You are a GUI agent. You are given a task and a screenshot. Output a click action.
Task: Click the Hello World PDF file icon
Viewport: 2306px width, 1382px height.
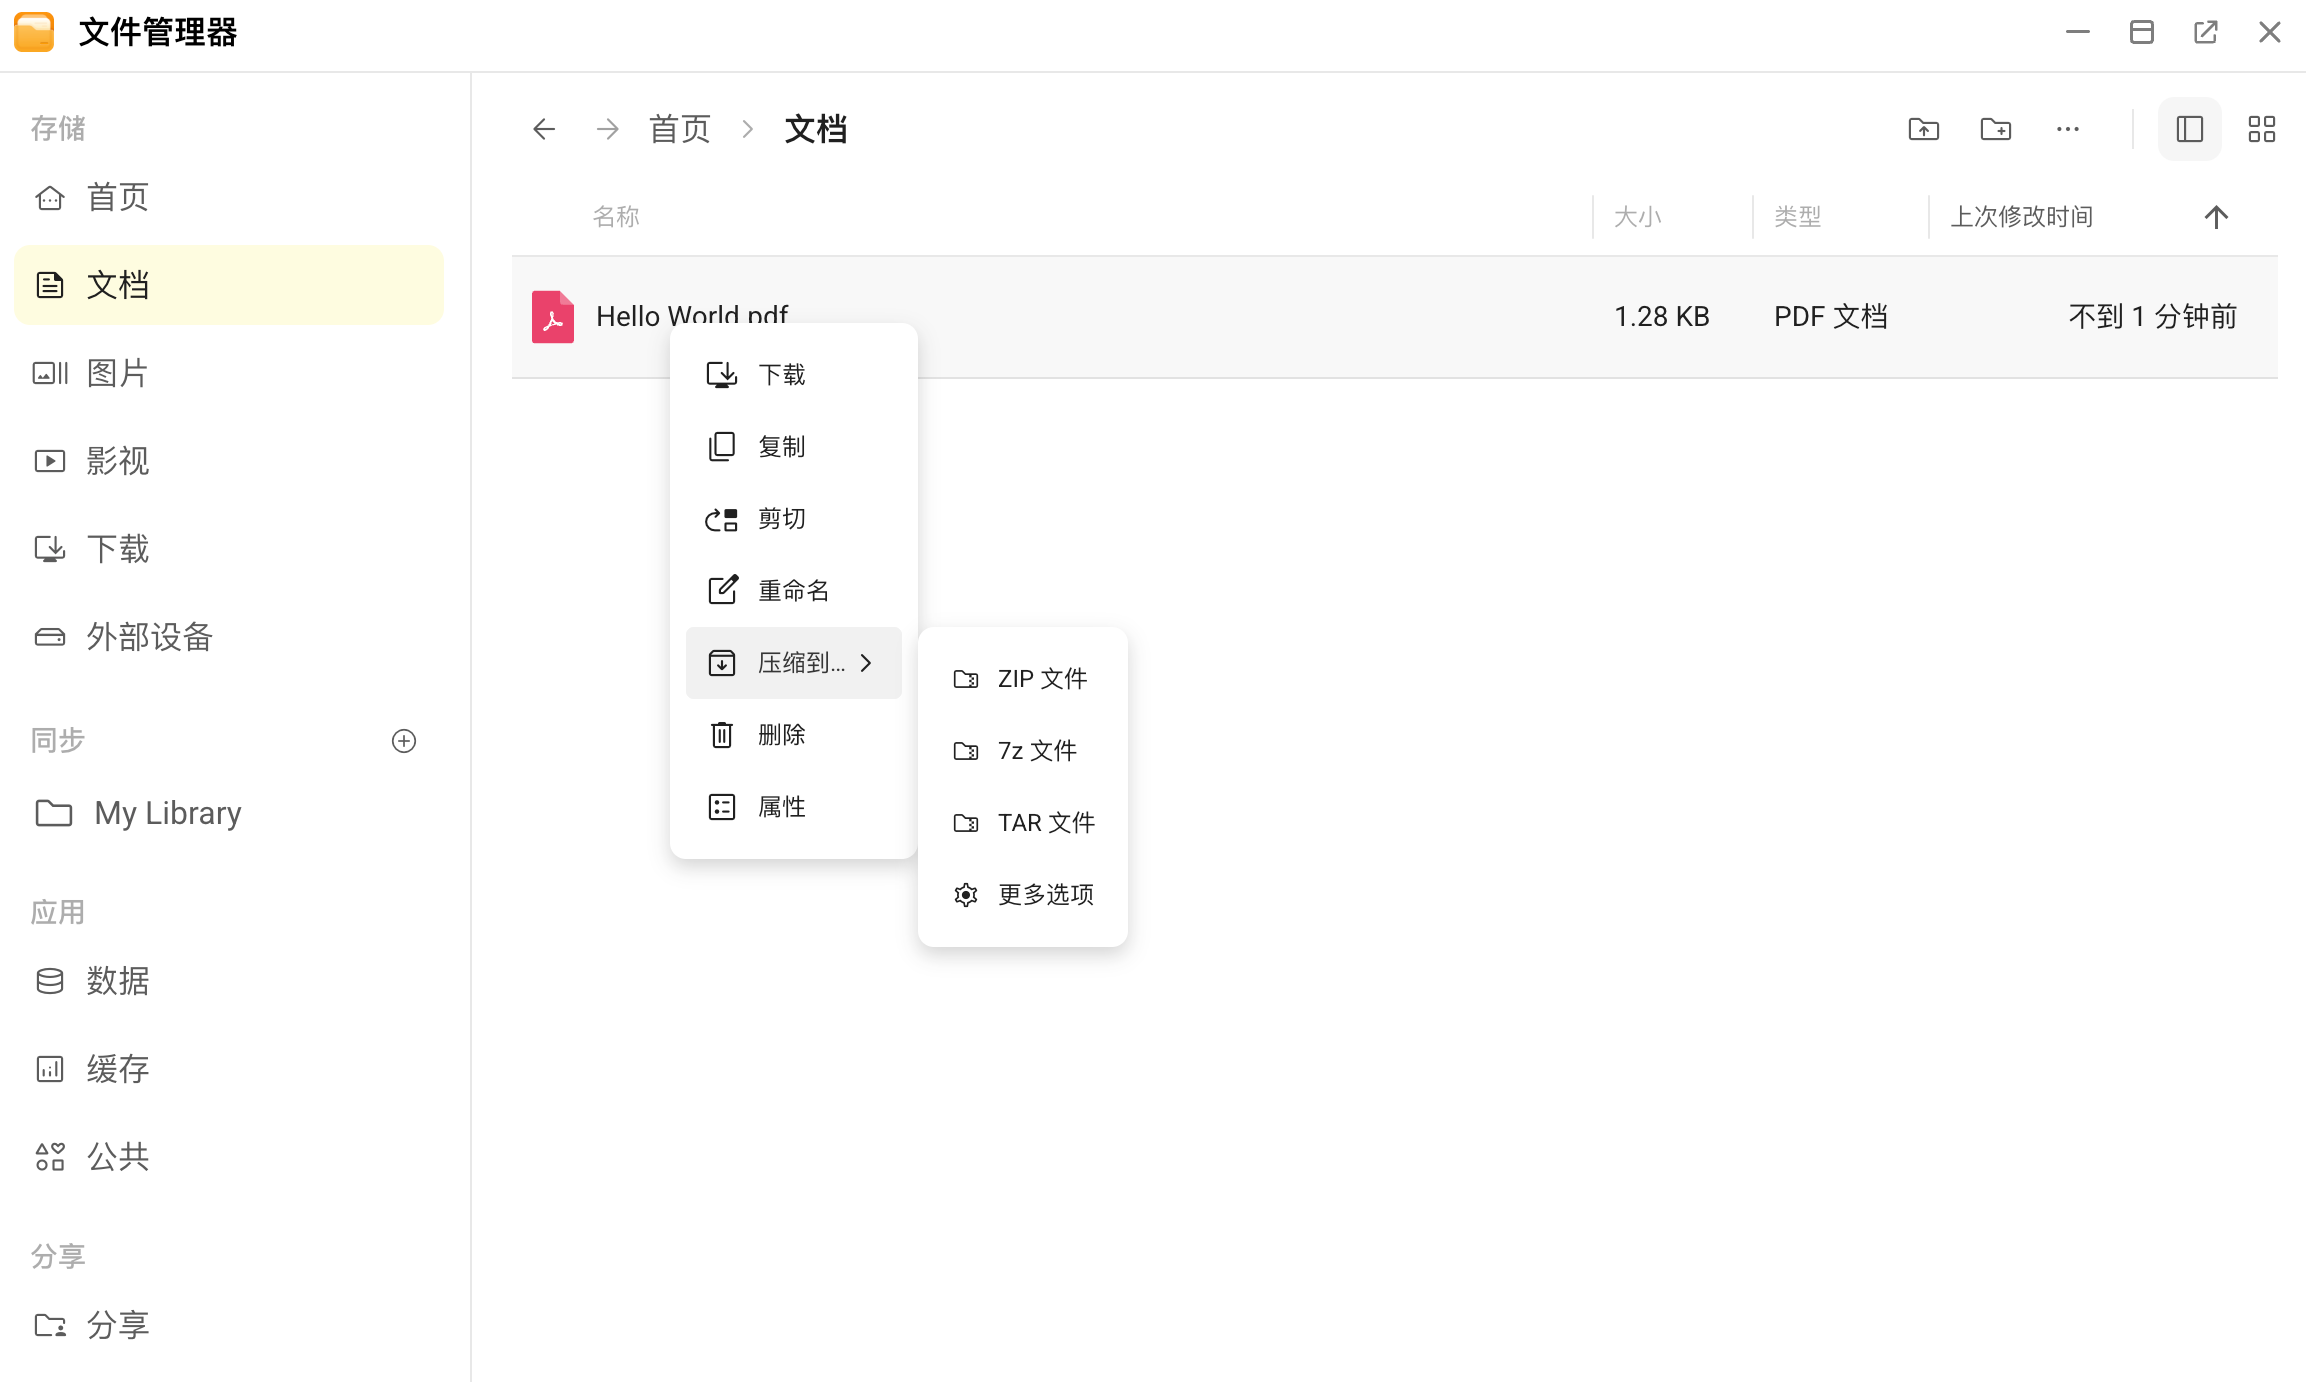click(x=553, y=317)
